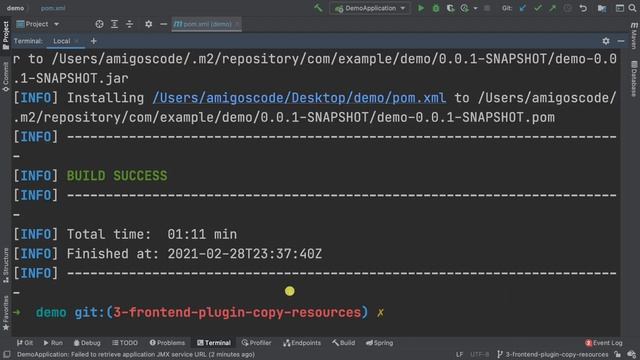Open the DemoApplication run configuration dropdown

pyautogui.click(x=370, y=8)
